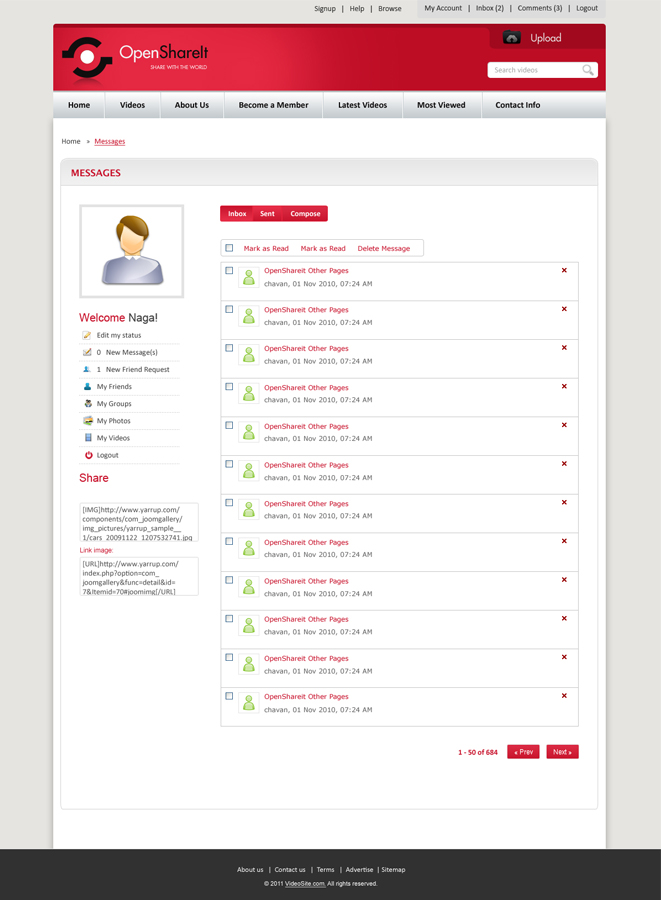Click the New Message(s) envelope icon
Viewport: 661px width, 900px height.
tap(87, 352)
